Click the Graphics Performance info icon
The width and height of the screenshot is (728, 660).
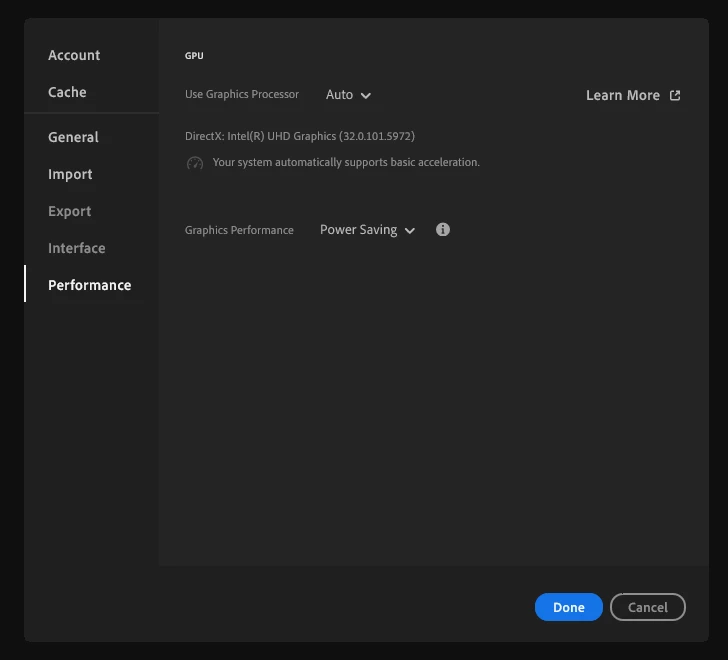pyautogui.click(x=442, y=229)
